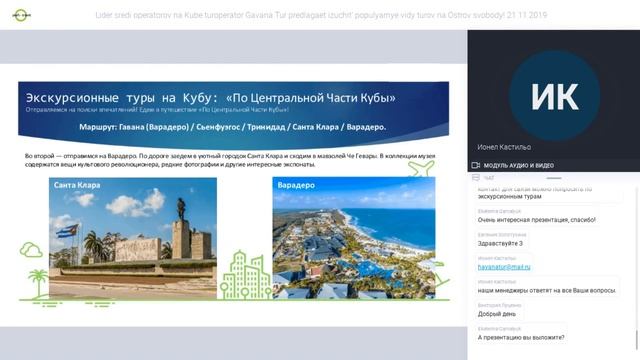Click the Варадеро aerial photo

[x=354, y=238]
